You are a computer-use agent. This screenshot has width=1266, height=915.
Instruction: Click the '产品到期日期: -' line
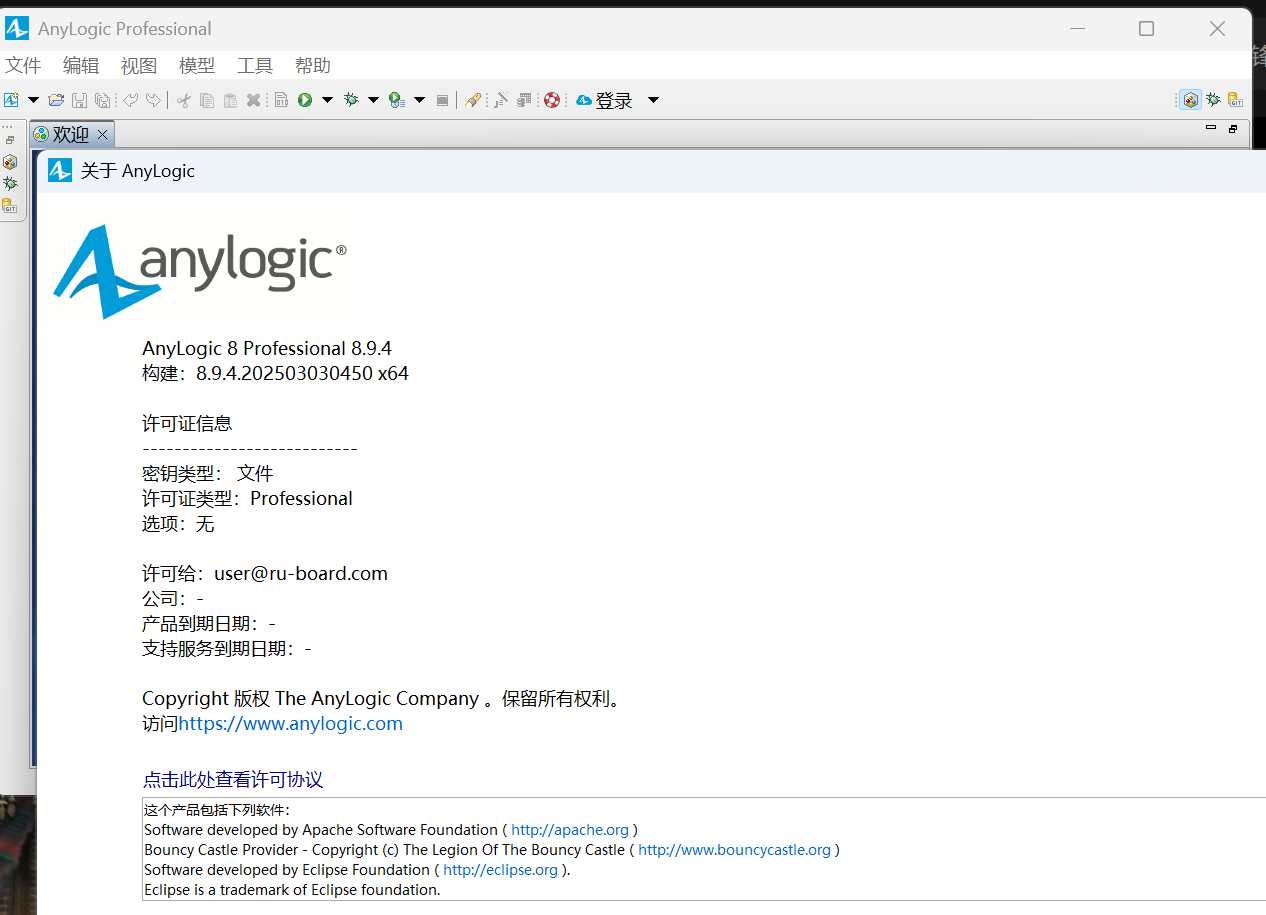[x=209, y=624]
